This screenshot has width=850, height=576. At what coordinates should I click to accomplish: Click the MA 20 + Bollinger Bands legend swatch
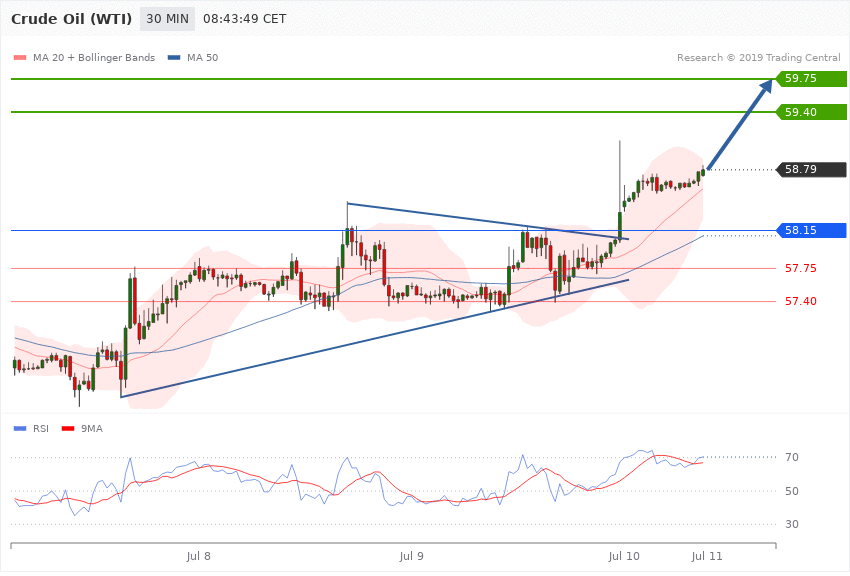click(20, 57)
